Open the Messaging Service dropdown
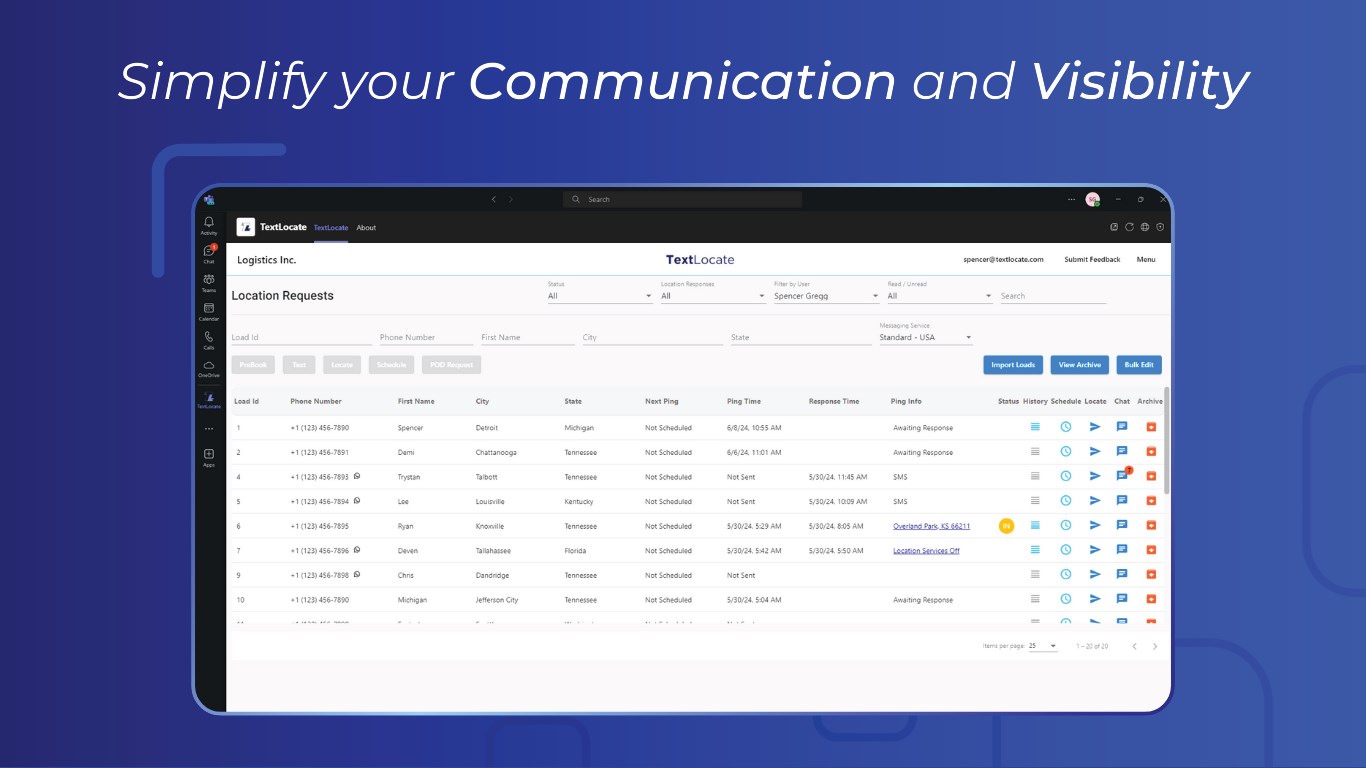Image resolution: width=1366 pixels, height=768 pixels. tap(926, 338)
